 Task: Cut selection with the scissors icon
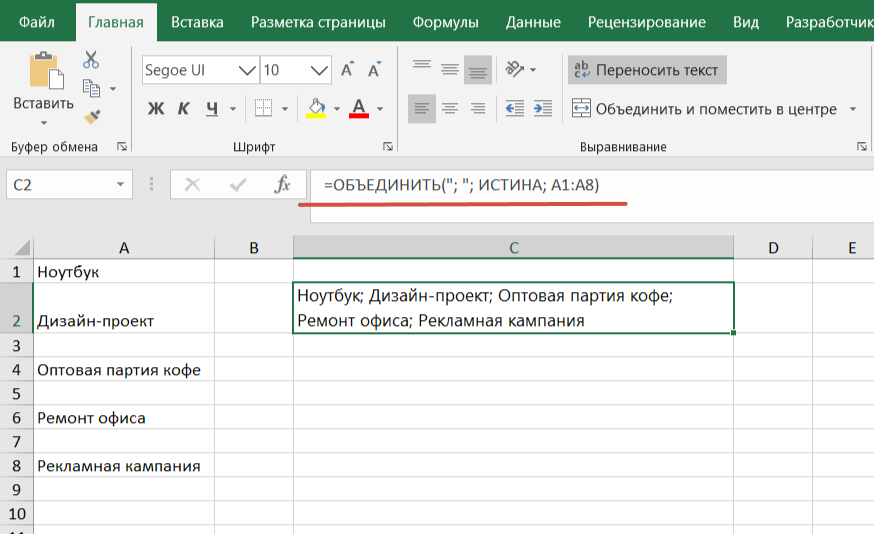[91, 60]
